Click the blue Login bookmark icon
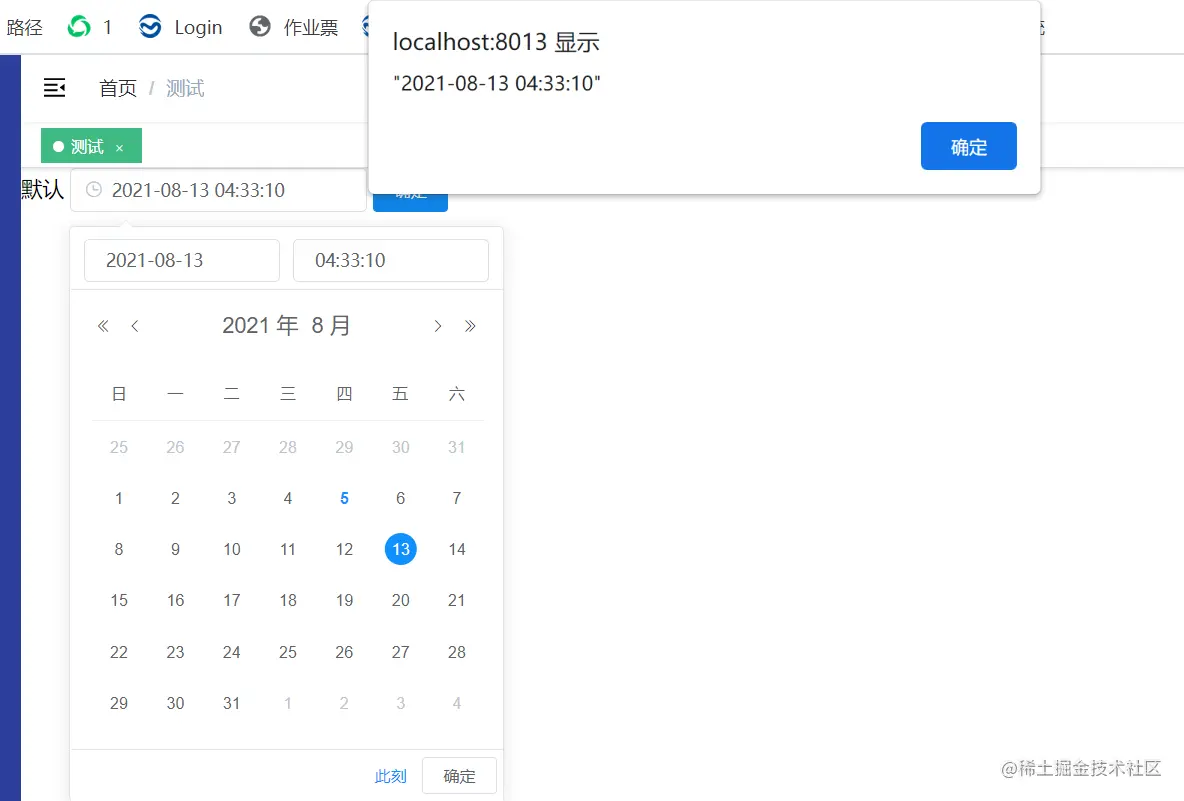 (x=150, y=27)
